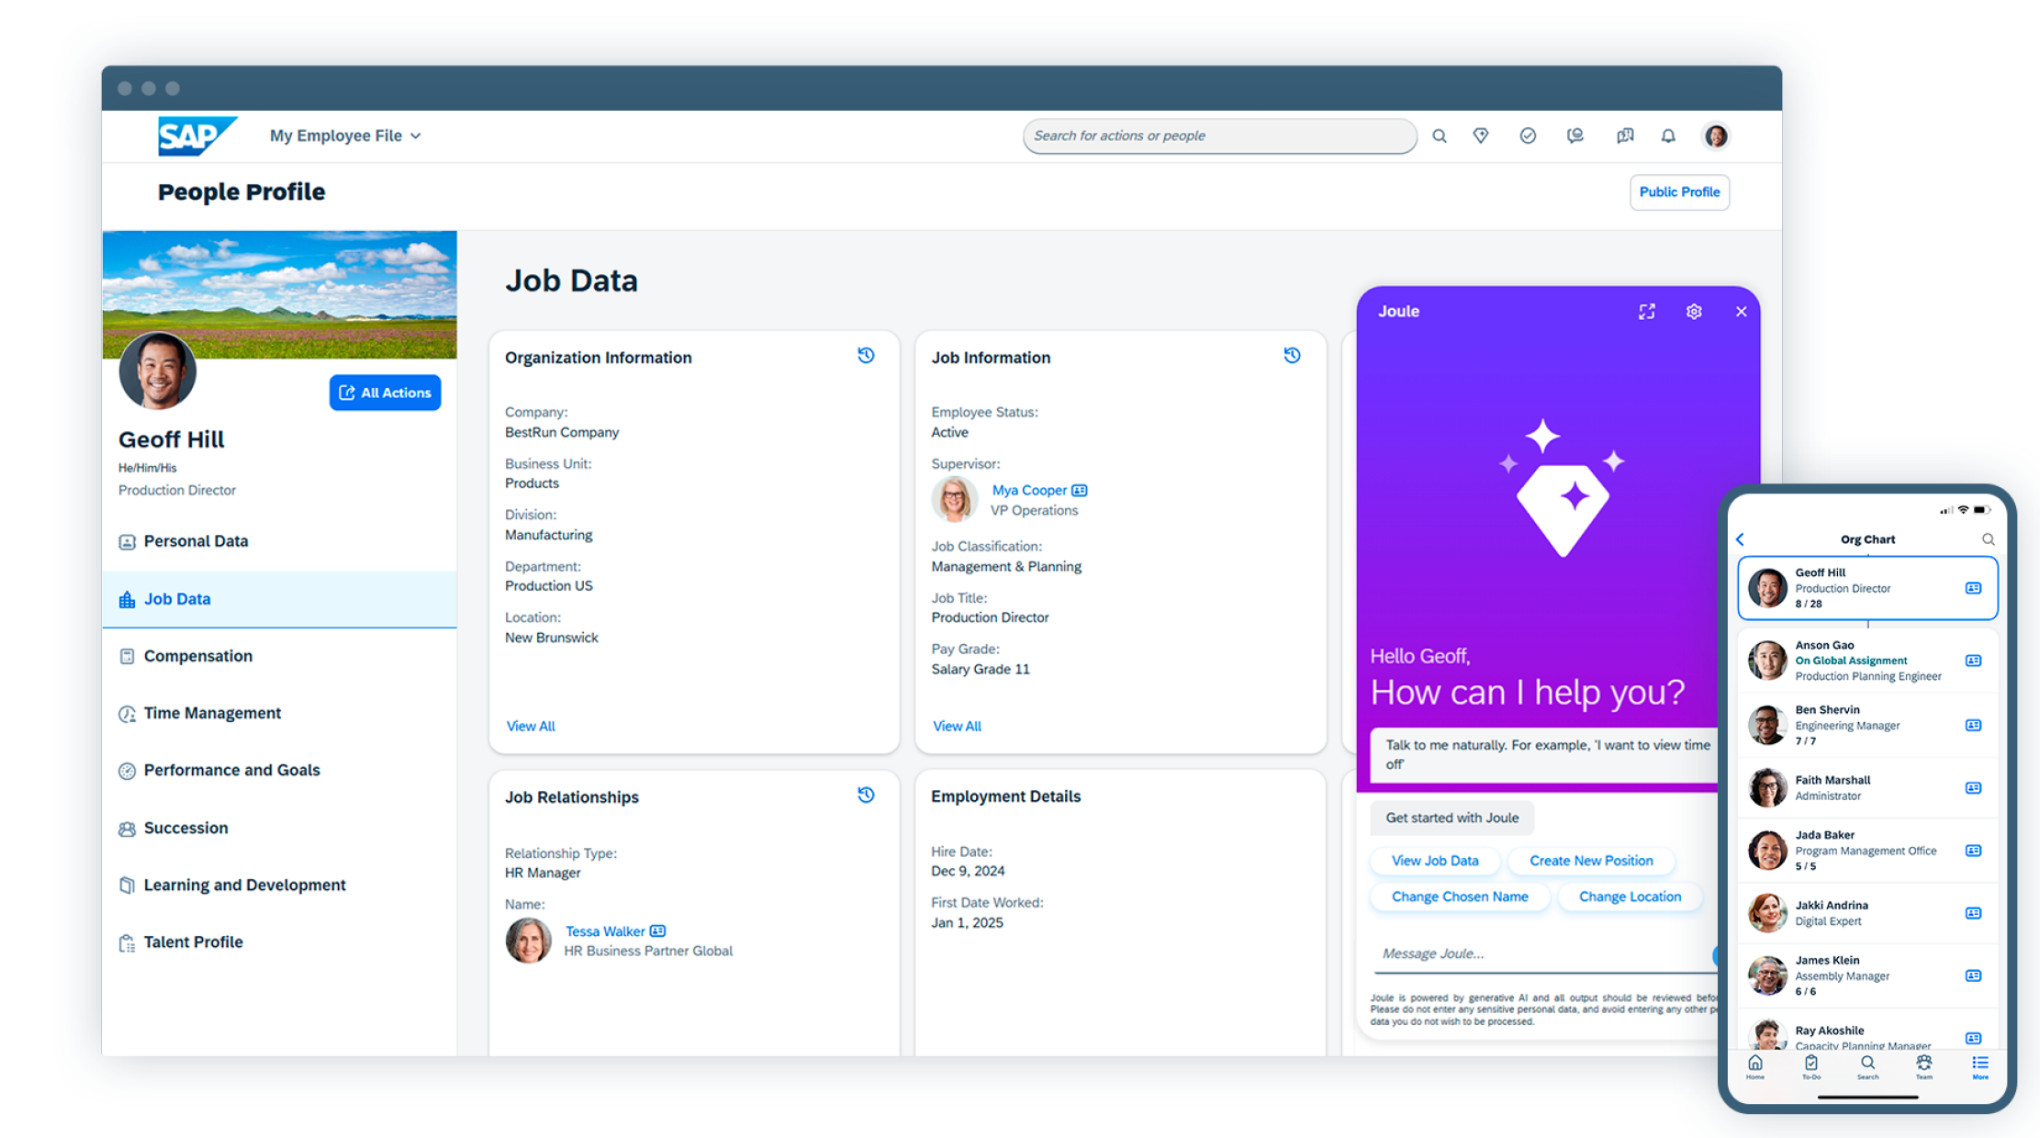Click the Message Joule input field

1545,954
